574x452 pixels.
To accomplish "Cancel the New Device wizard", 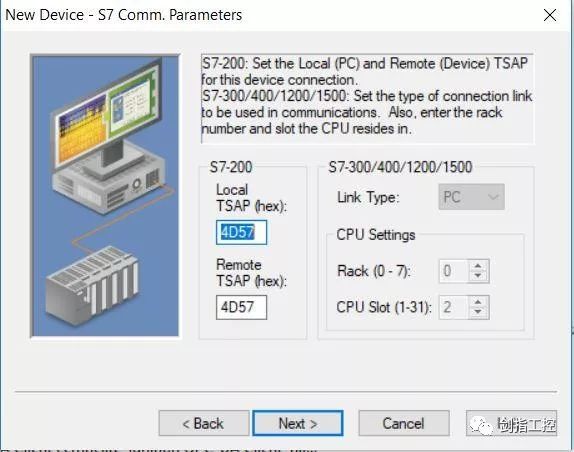I will [404, 423].
